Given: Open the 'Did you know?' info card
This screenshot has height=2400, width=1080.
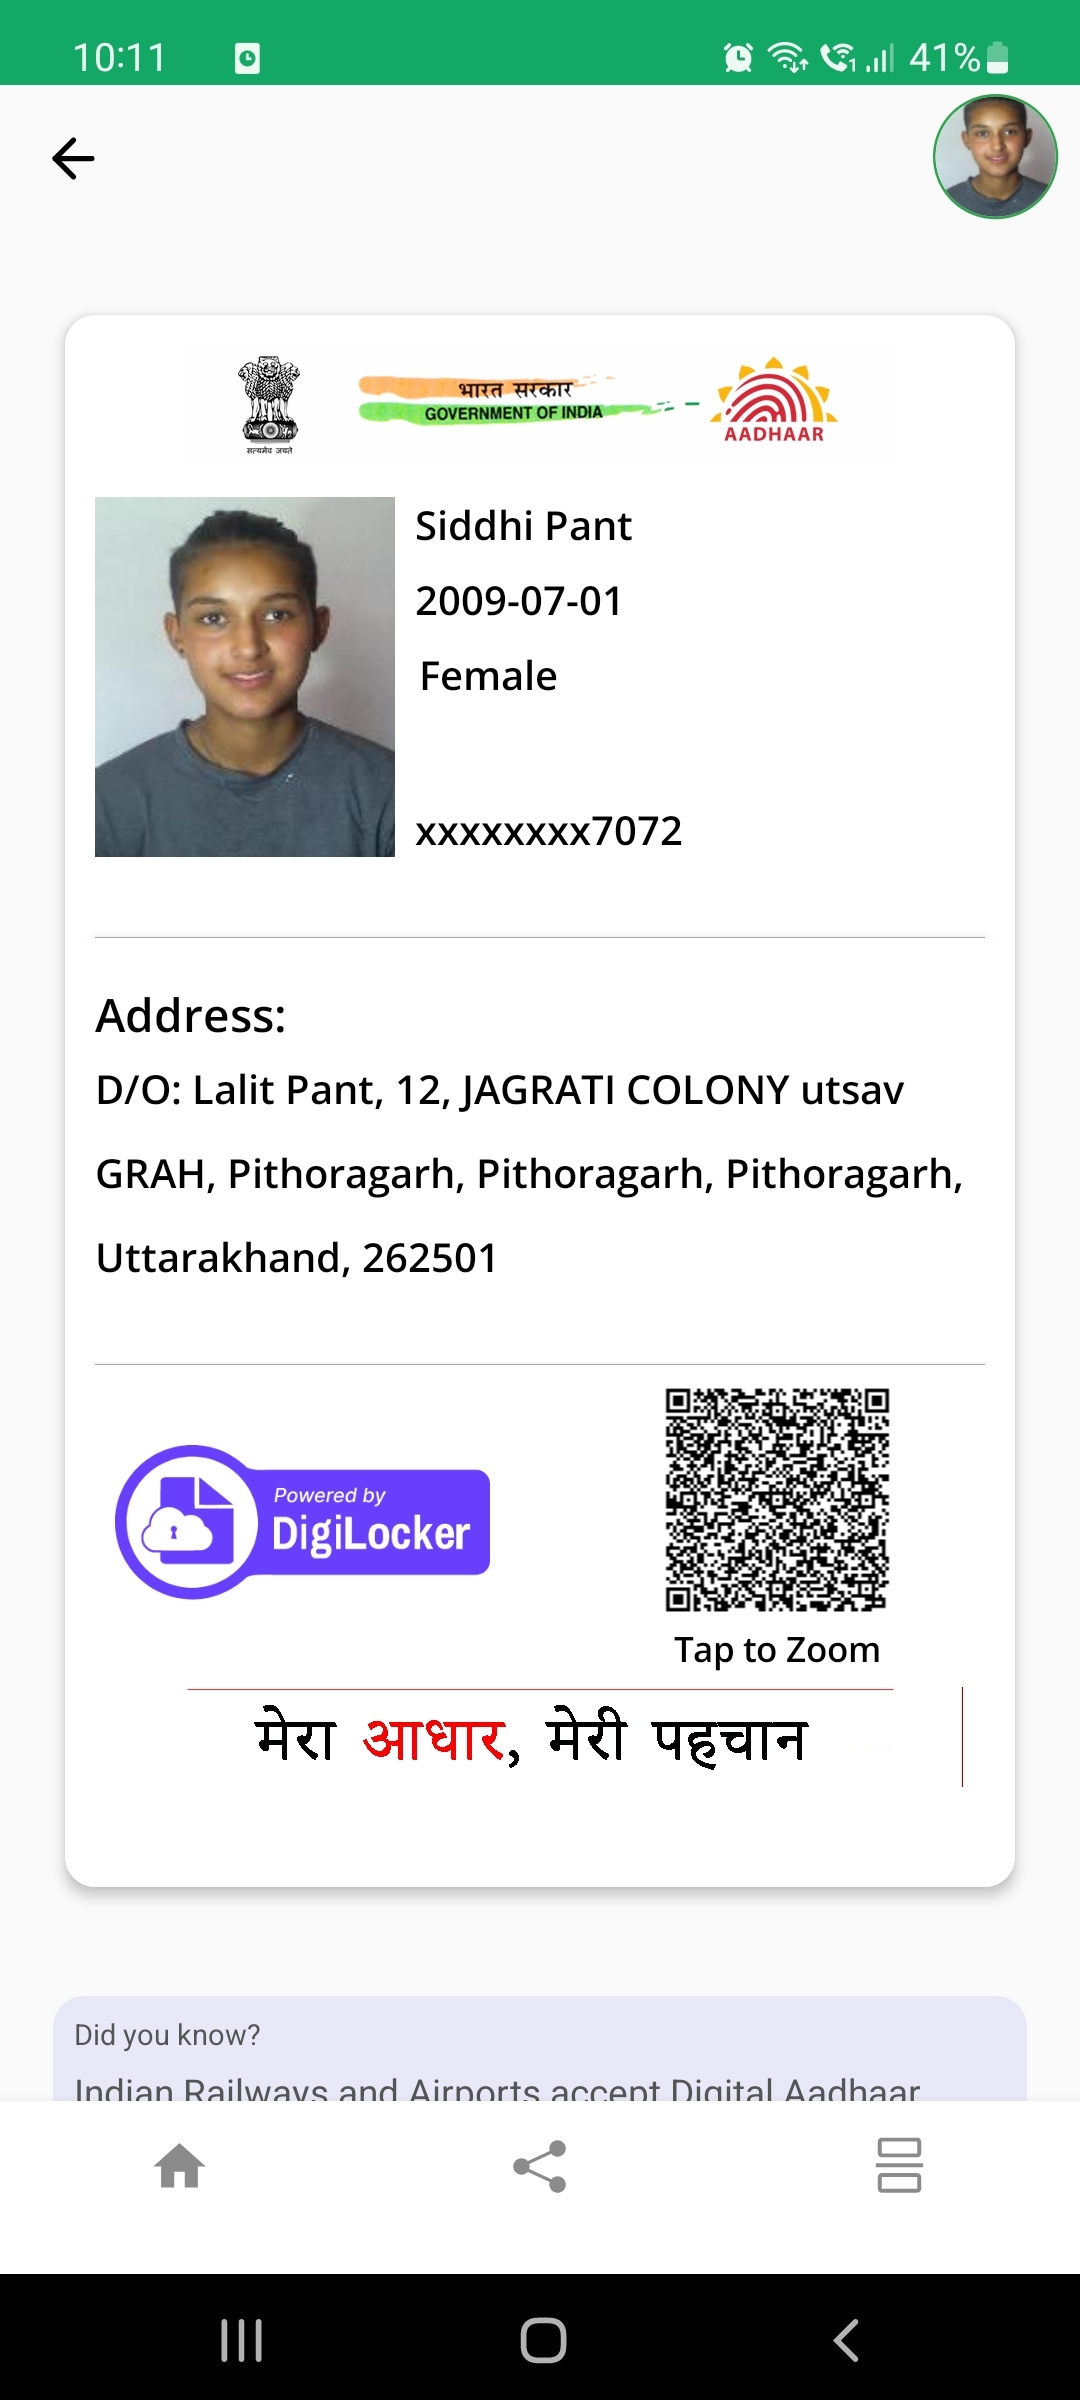Looking at the screenshot, I should pyautogui.click(x=540, y=2048).
